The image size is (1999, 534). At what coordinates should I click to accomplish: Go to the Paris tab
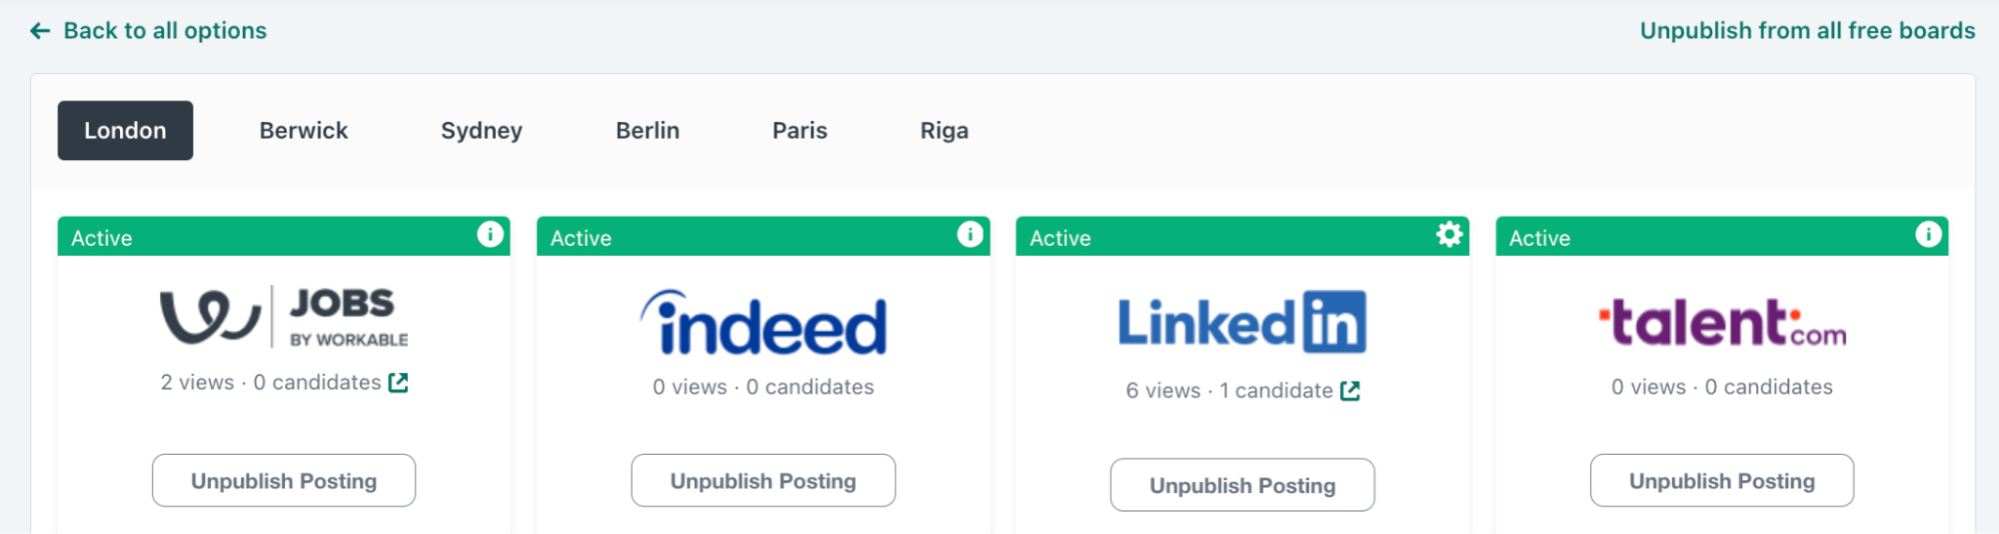click(799, 131)
